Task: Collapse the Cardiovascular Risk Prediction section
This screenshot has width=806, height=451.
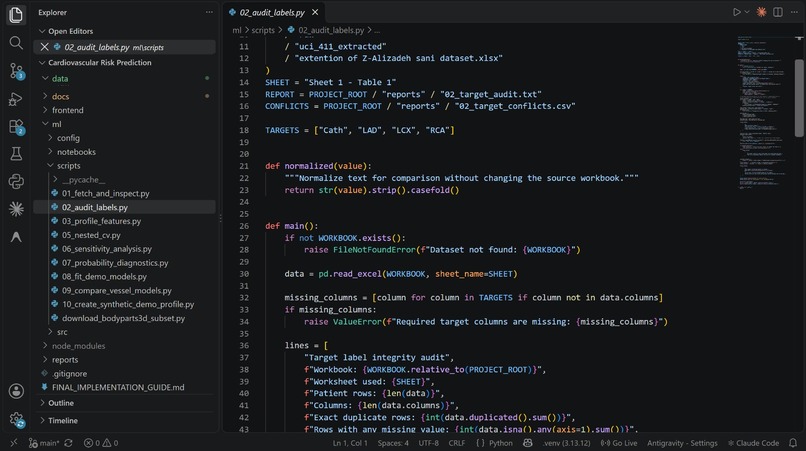Action: click(x=42, y=63)
